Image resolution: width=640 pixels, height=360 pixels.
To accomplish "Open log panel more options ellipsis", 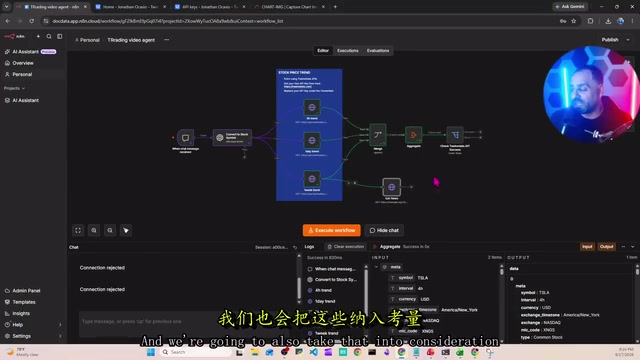I will (x=623, y=247).
